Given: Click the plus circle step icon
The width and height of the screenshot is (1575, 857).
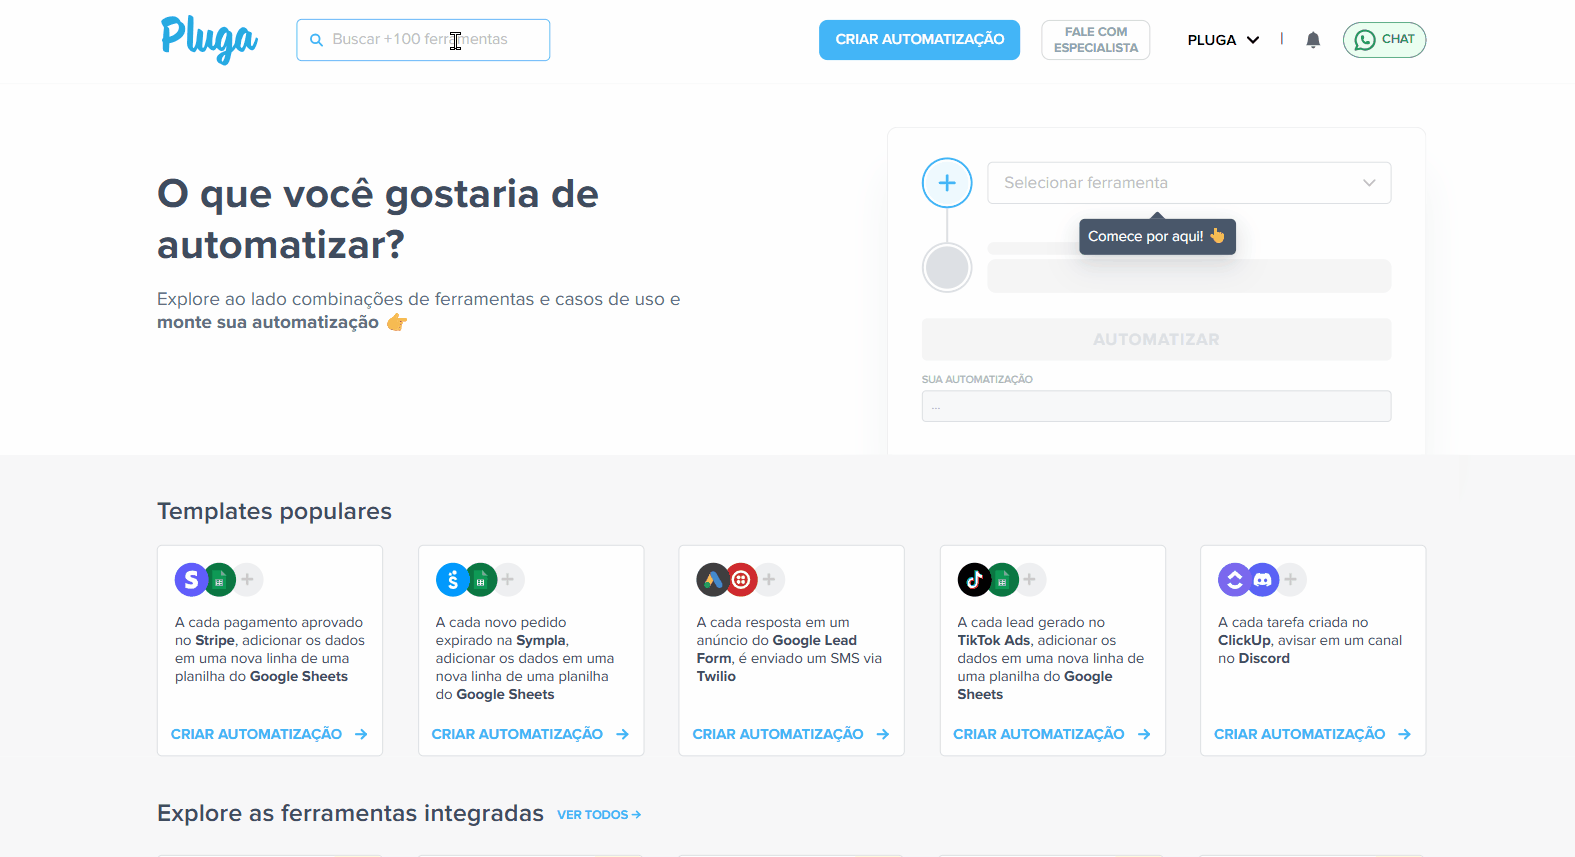Looking at the screenshot, I should pos(947,183).
